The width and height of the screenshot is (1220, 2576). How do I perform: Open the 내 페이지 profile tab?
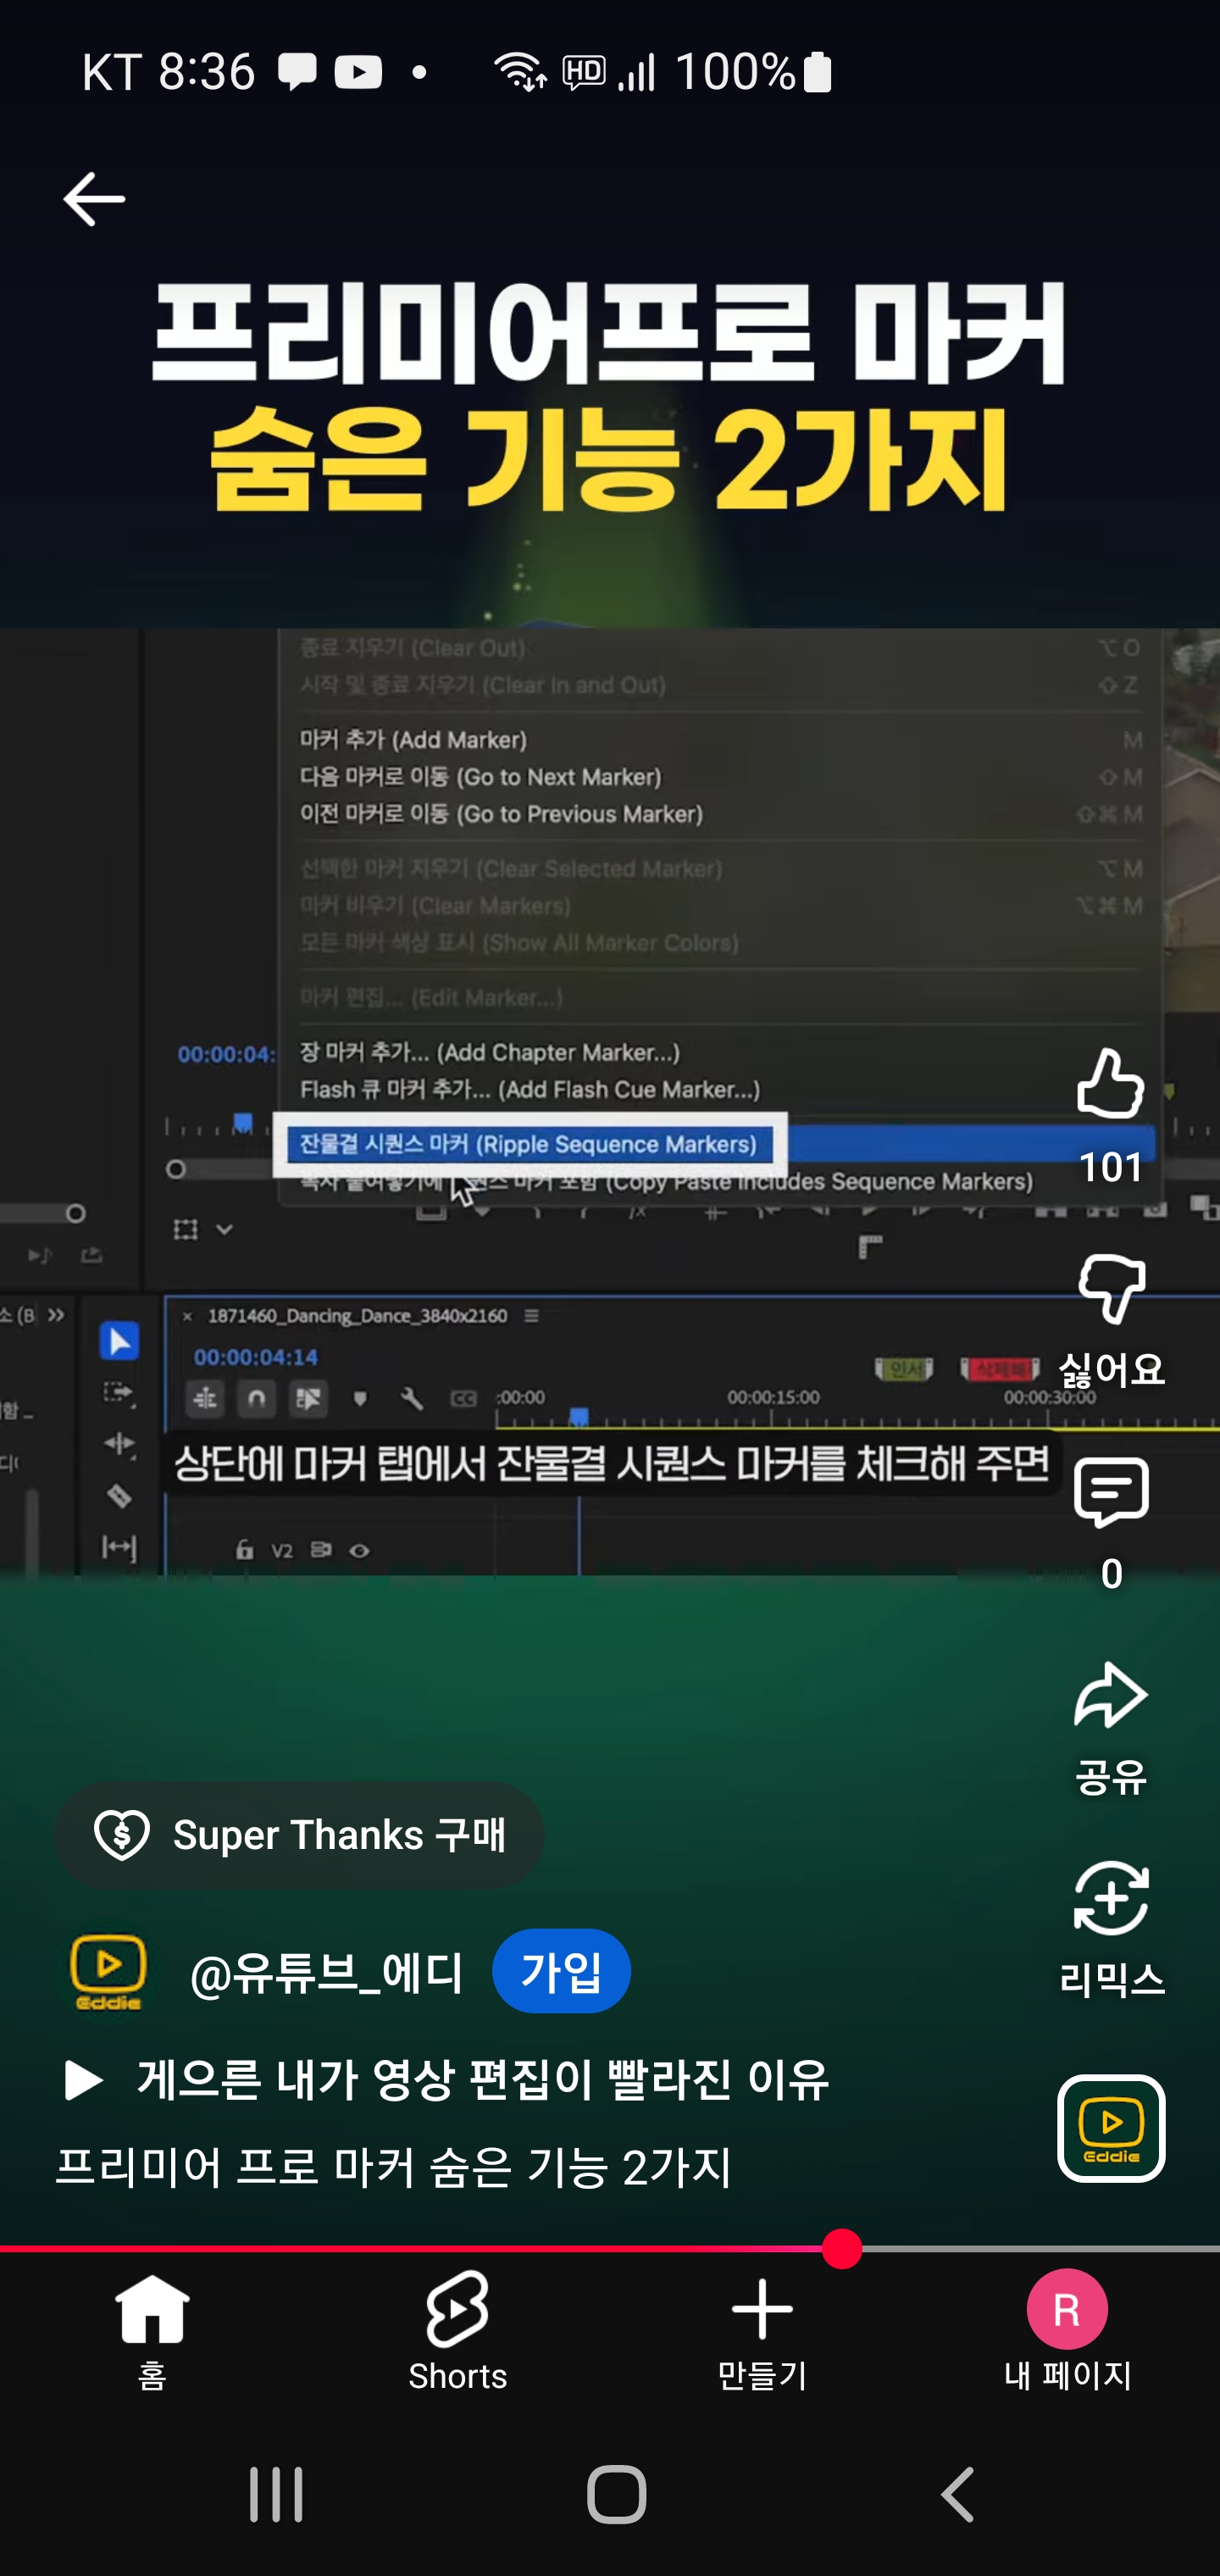tap(1067, 2334)
